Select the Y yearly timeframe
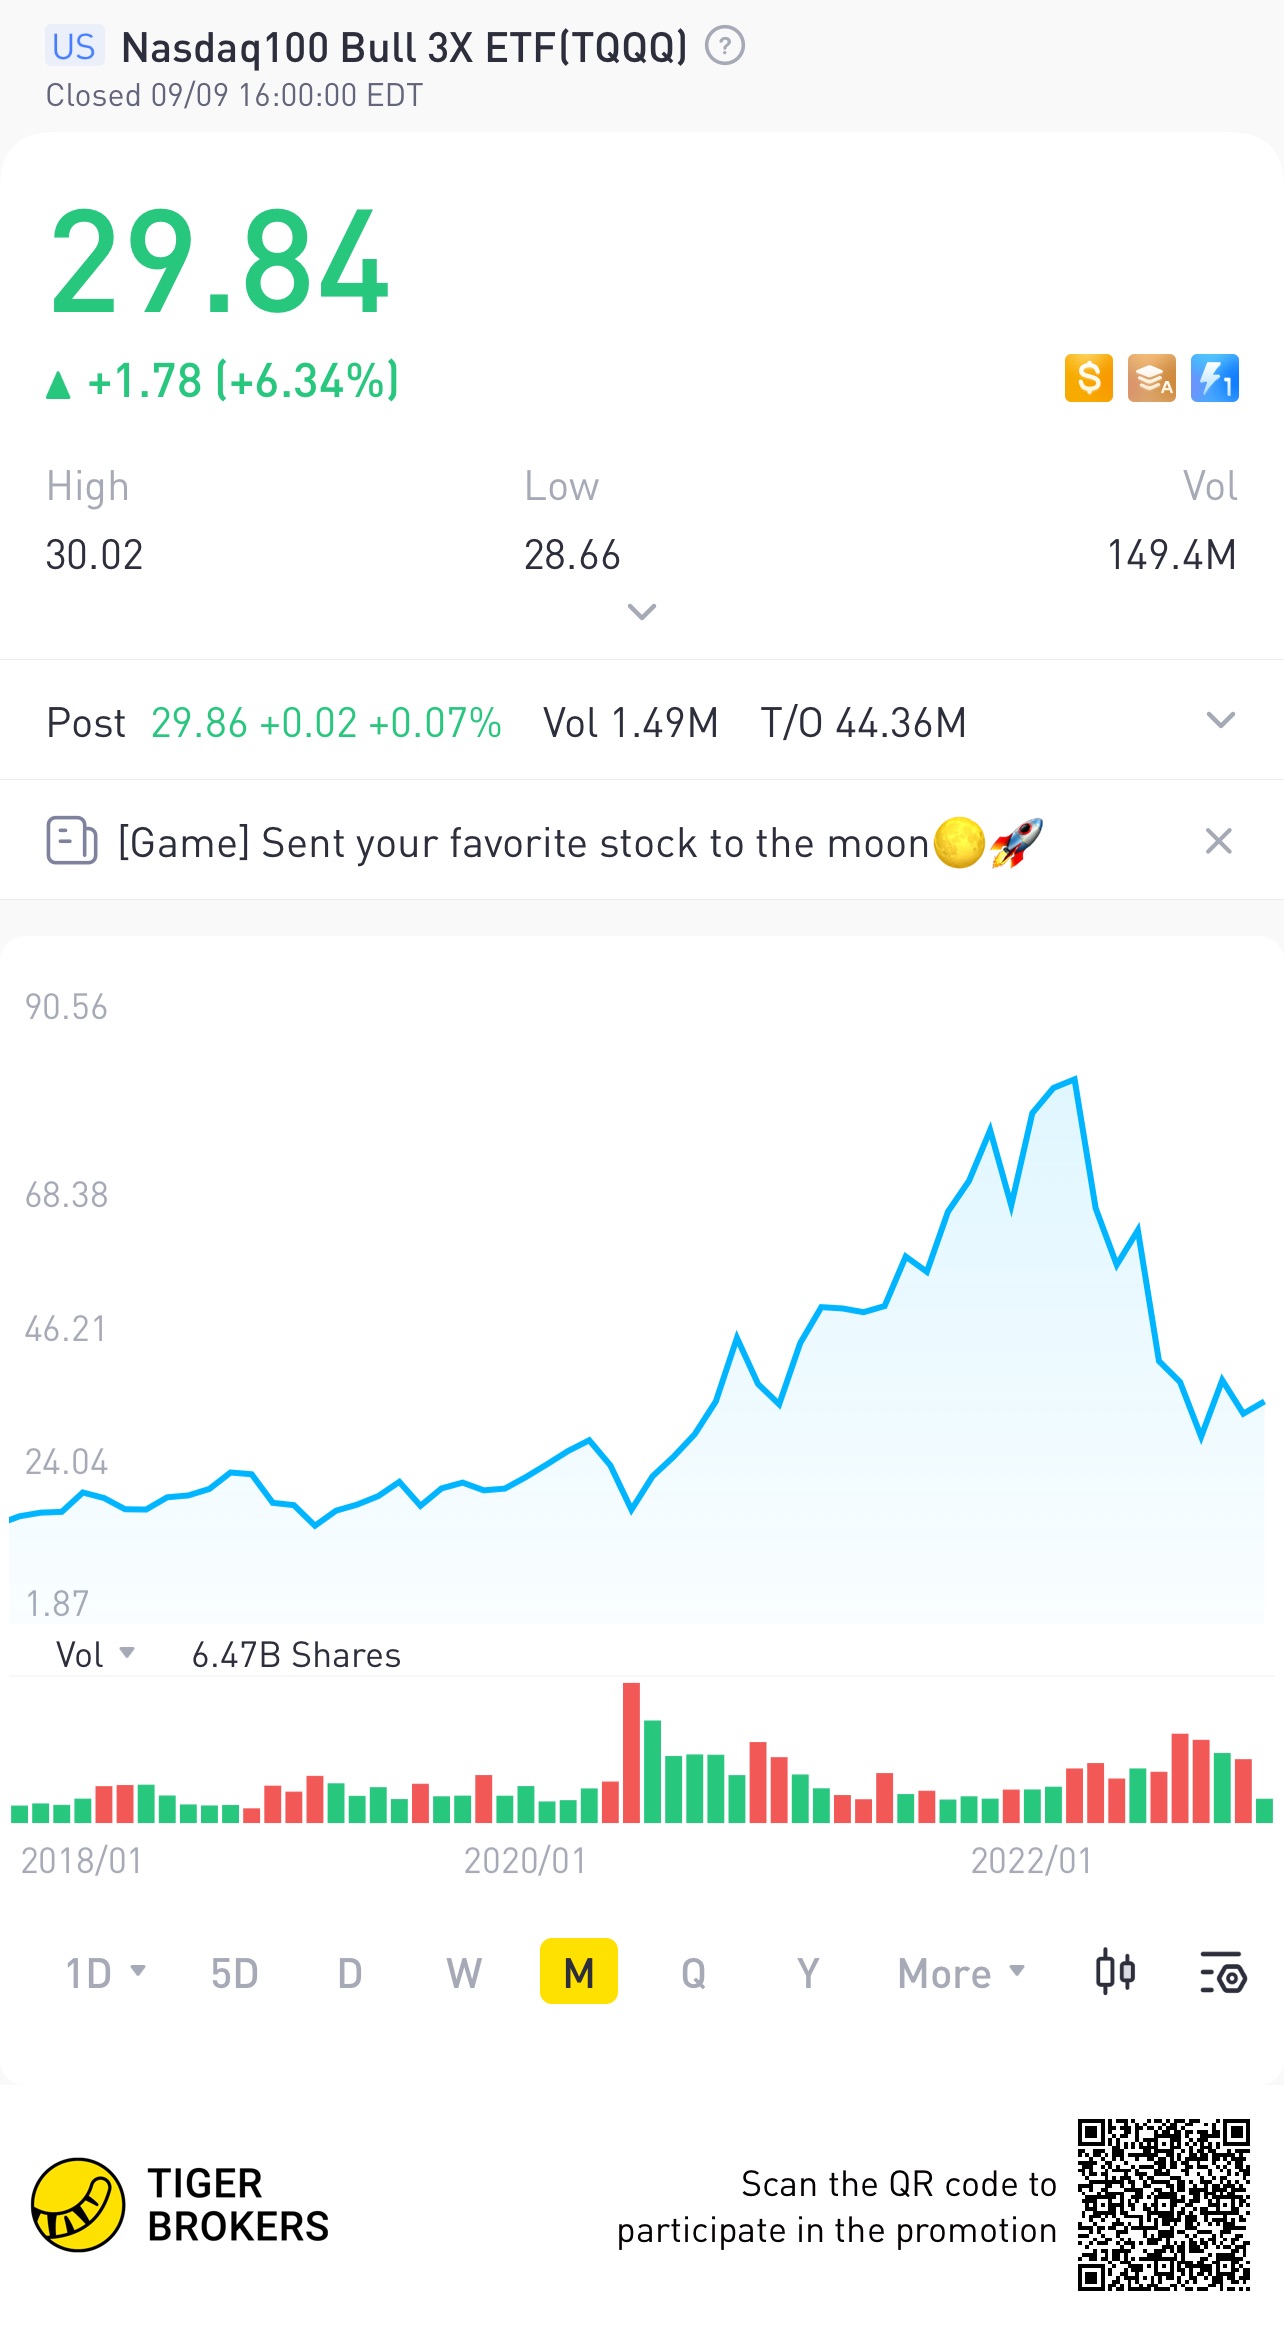Viewport: 1284px width, 2325px height. pyautogui.click(x=808, y=1973)
